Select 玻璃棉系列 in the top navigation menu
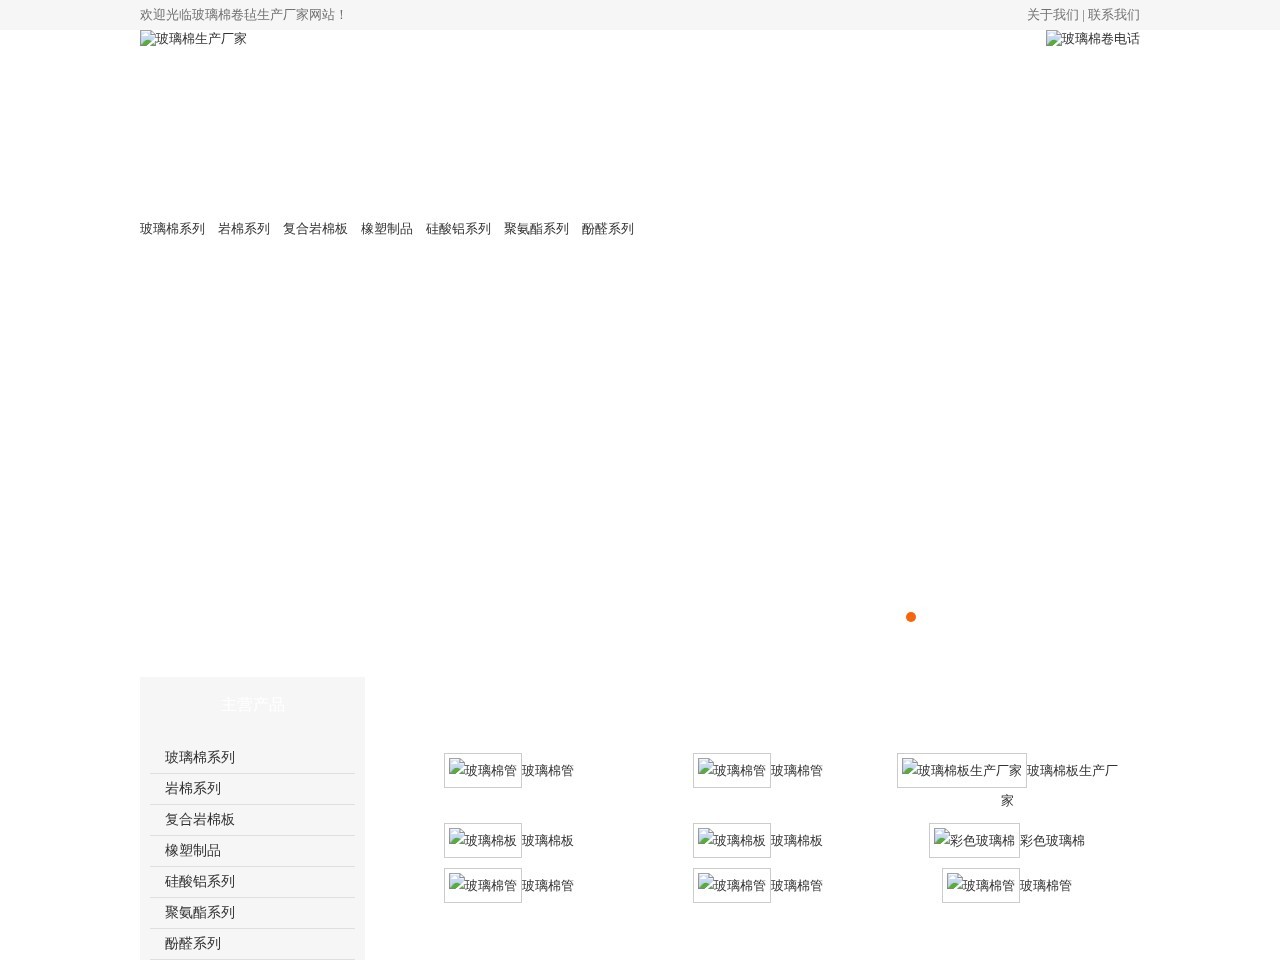 [172, 229]
